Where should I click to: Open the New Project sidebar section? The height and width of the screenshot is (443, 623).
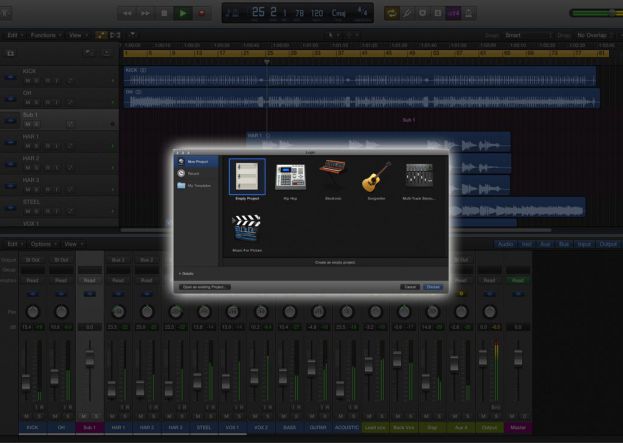[x=196, y=162]
